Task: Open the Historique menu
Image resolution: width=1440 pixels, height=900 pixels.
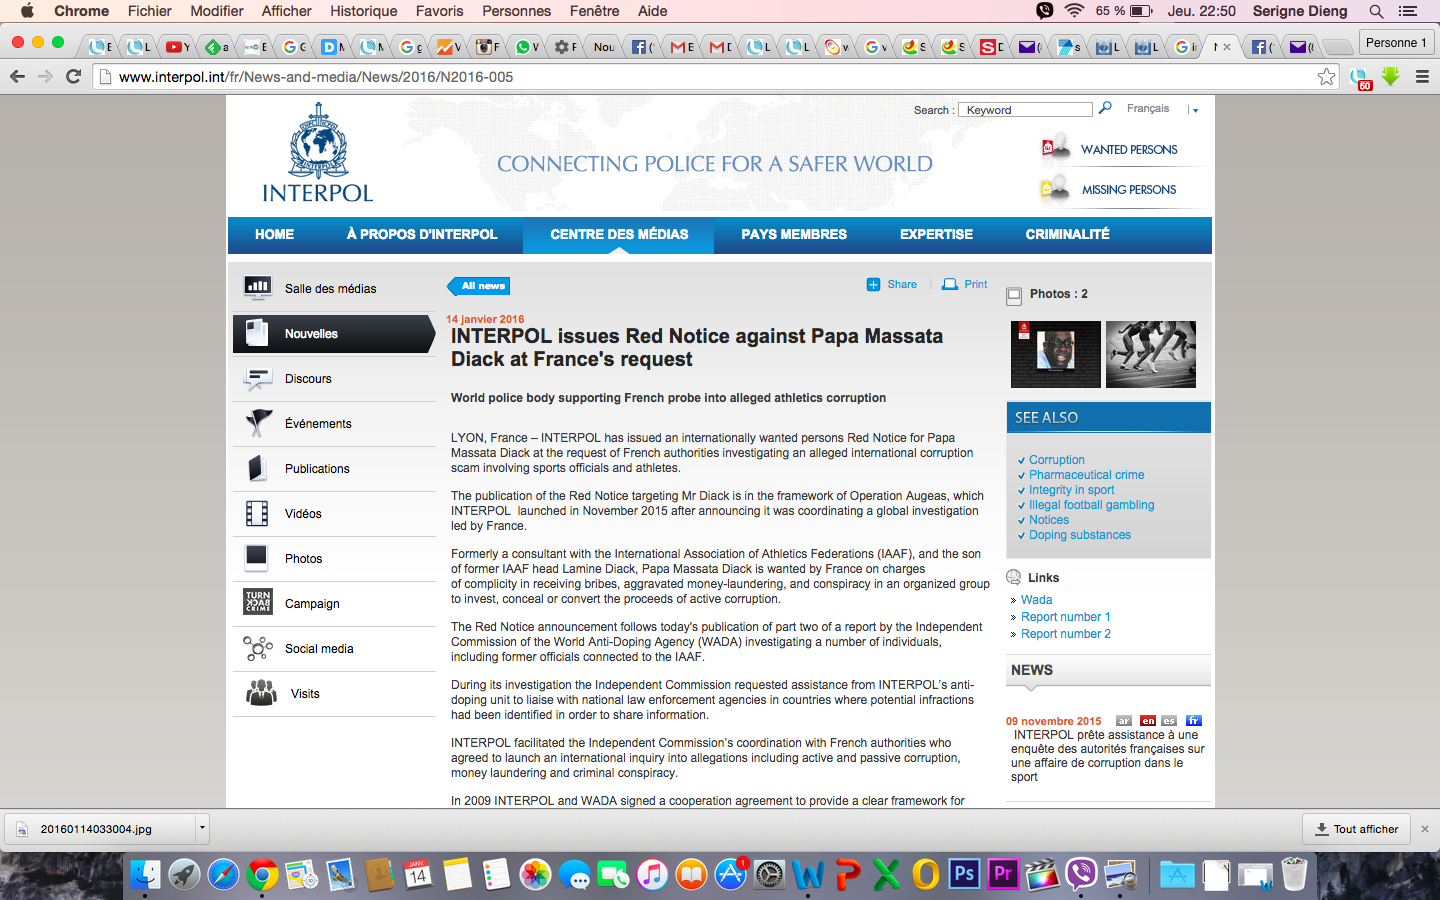Action: (364, 11)
